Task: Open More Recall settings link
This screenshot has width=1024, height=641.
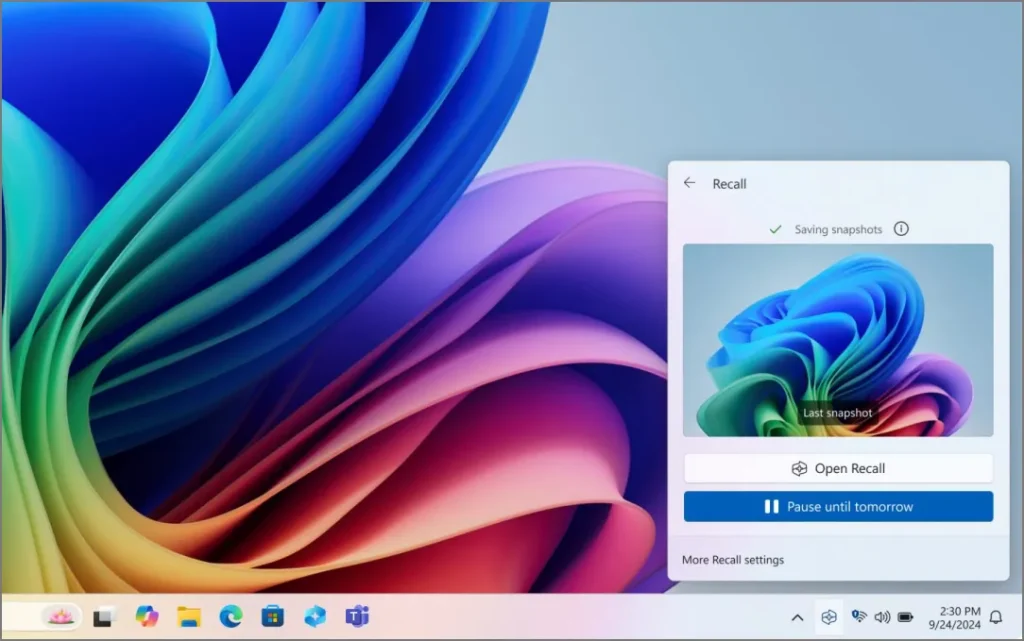Action: click(x=733, y=559)
